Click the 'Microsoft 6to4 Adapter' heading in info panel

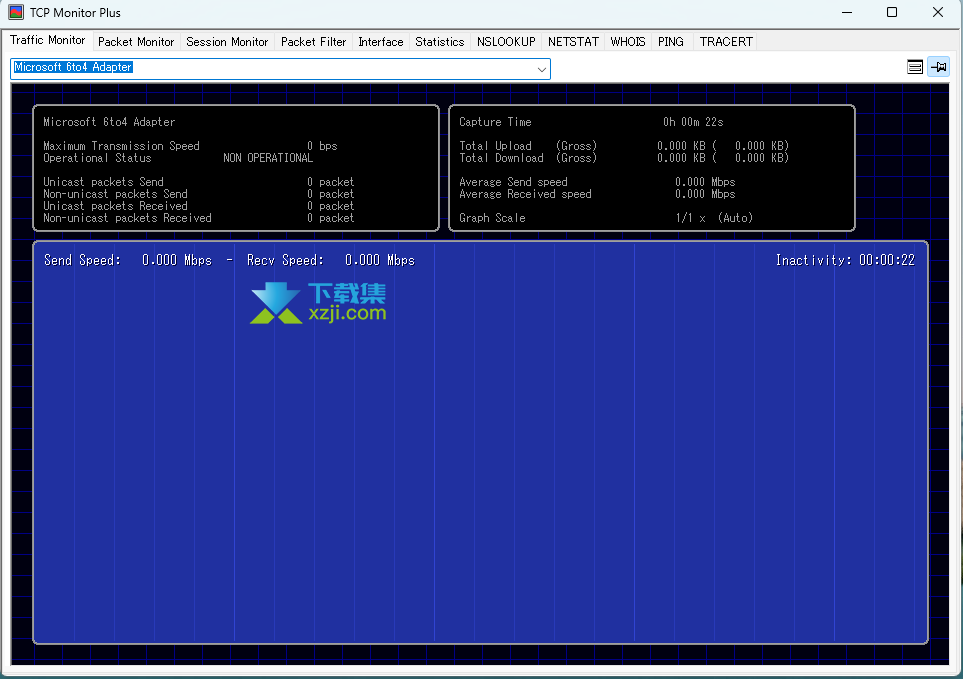point(109,122)
